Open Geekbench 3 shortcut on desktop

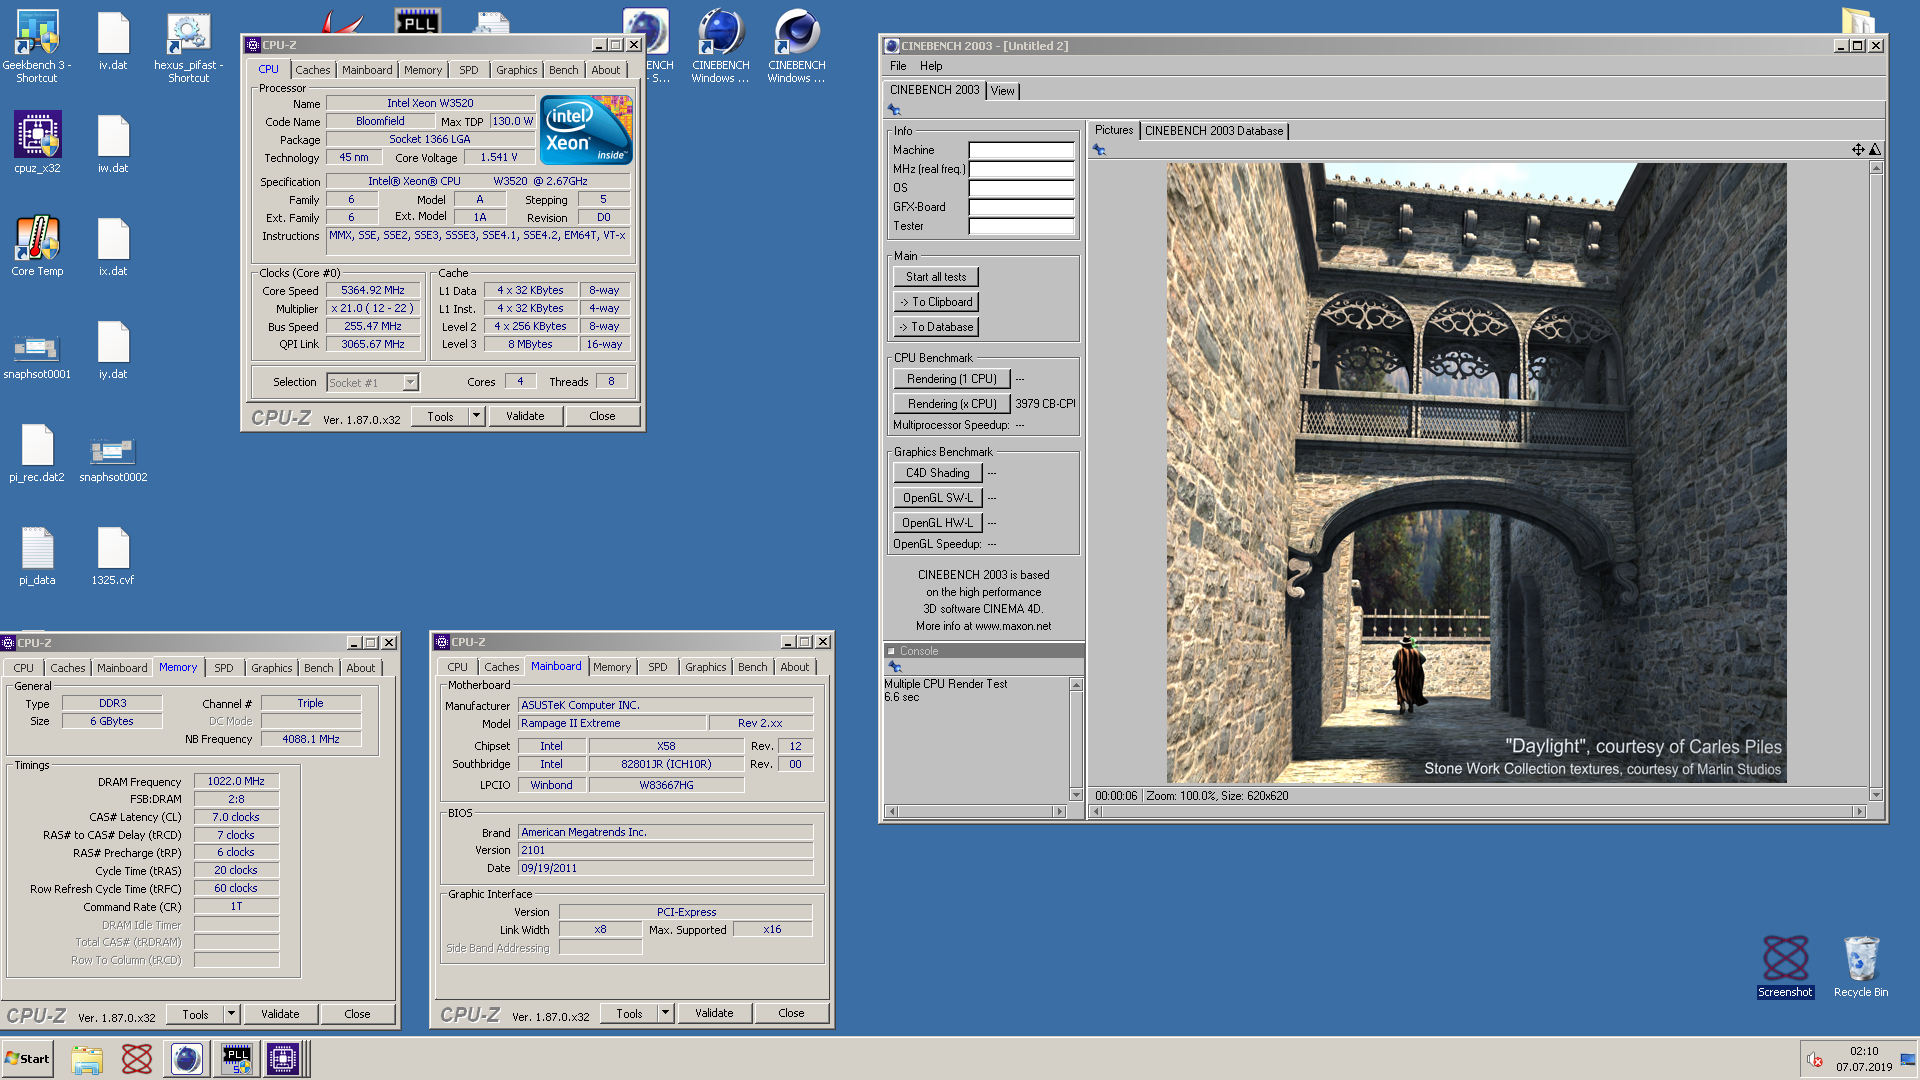point(37,46)
